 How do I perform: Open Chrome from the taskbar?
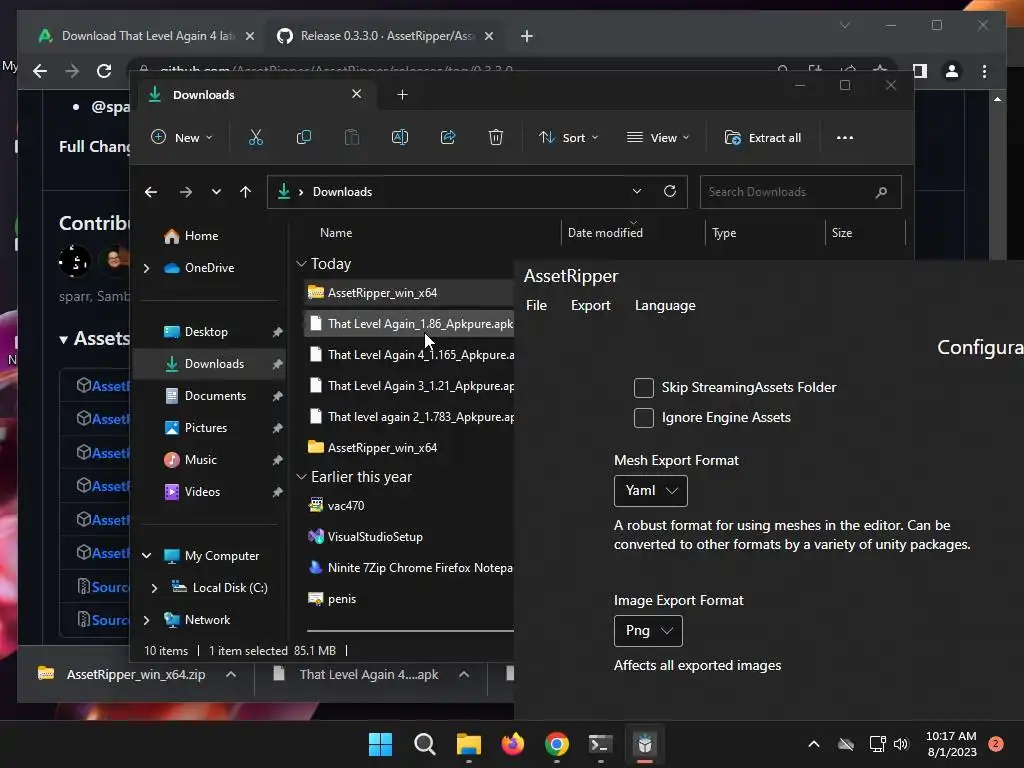click(556, 744)
